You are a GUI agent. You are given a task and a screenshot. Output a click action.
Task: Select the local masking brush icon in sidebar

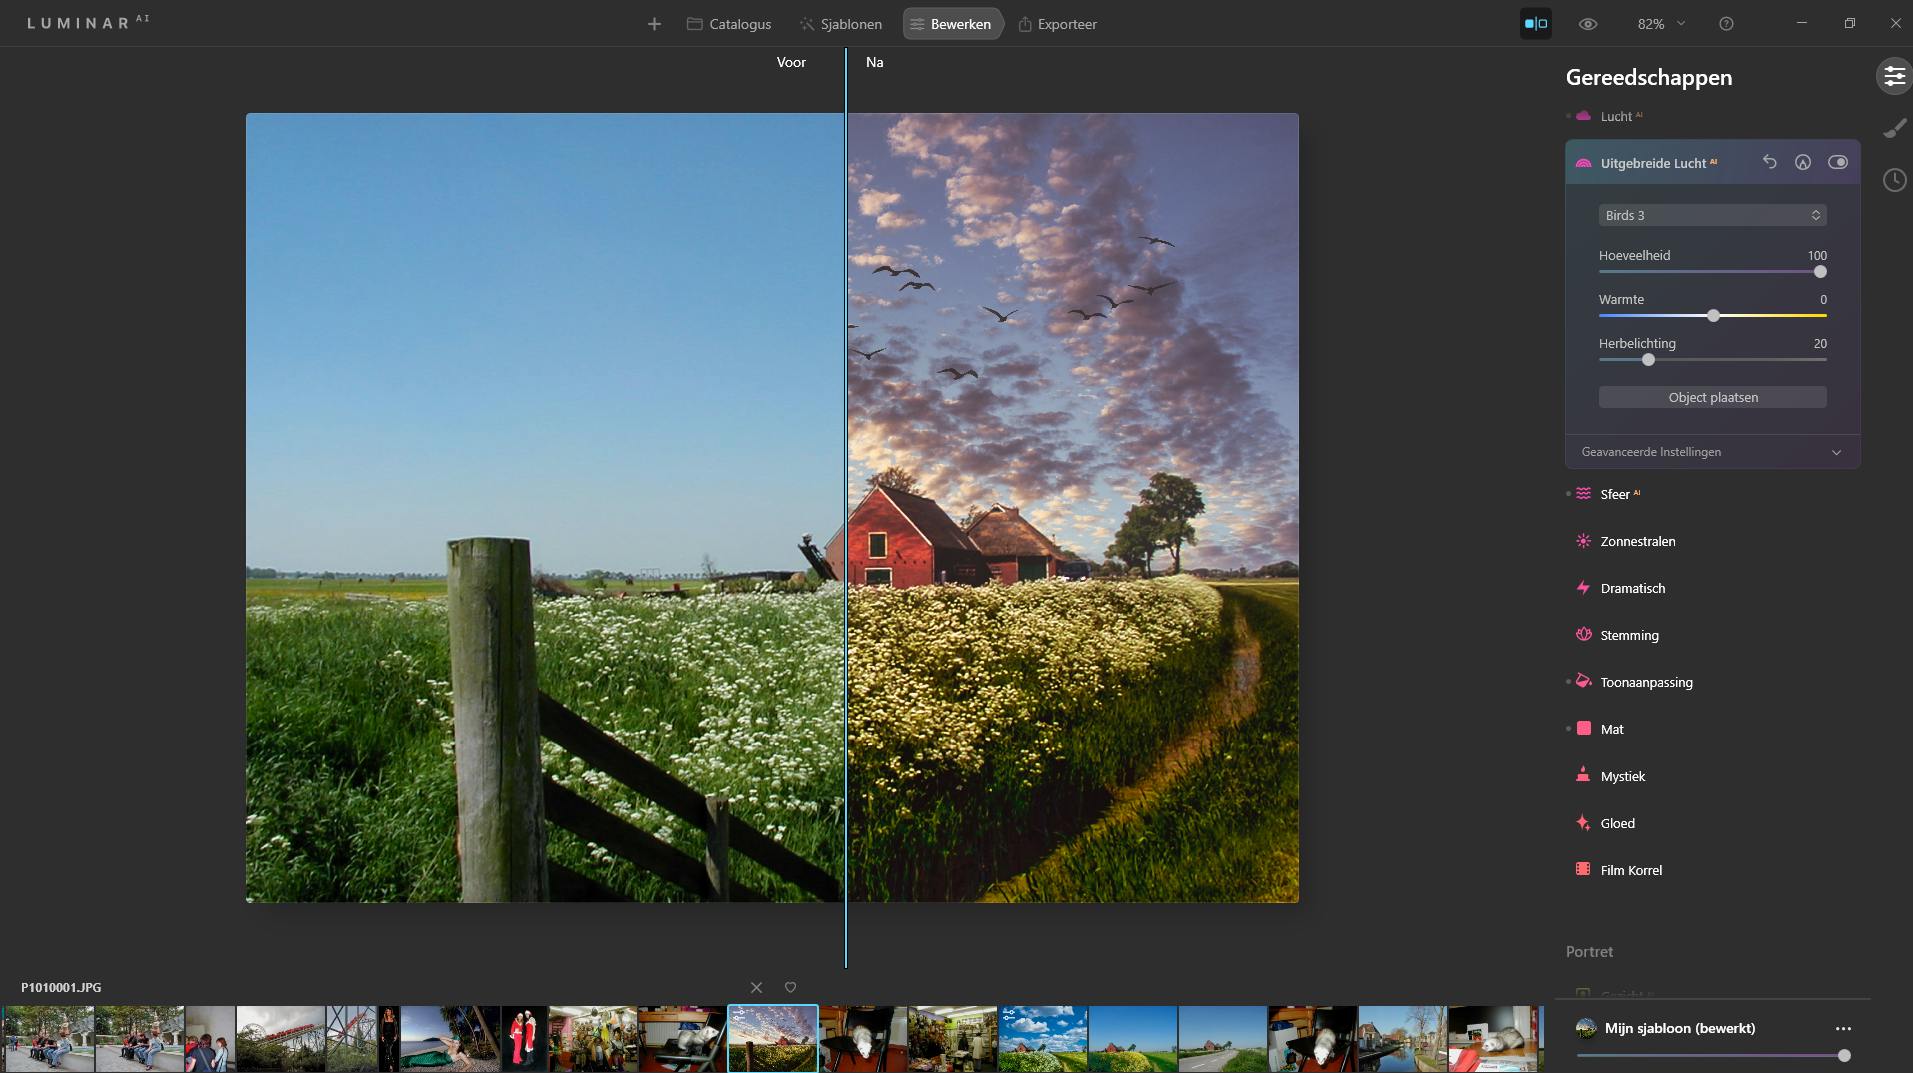pyautogui.click(x=1894, y=128)
